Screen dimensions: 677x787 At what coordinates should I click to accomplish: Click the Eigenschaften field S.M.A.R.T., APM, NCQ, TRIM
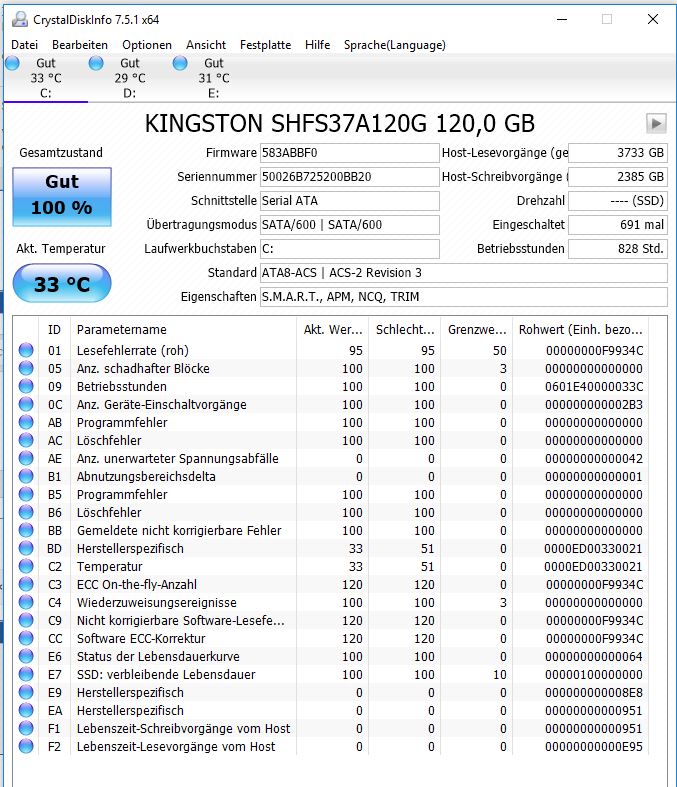[x=464, y=297]
